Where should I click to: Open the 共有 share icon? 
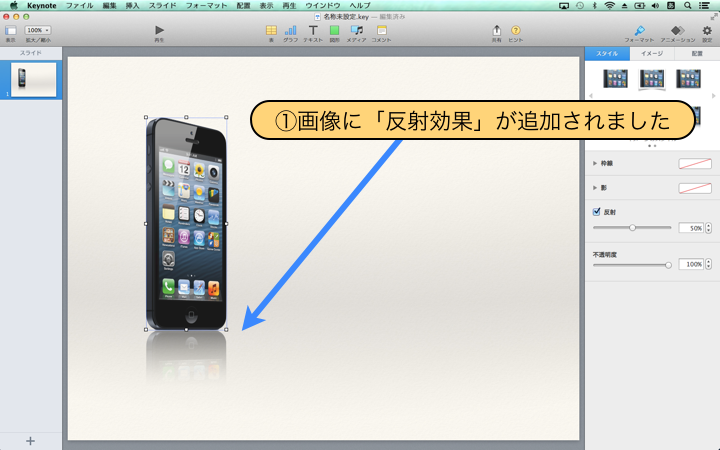click(496, 30)
